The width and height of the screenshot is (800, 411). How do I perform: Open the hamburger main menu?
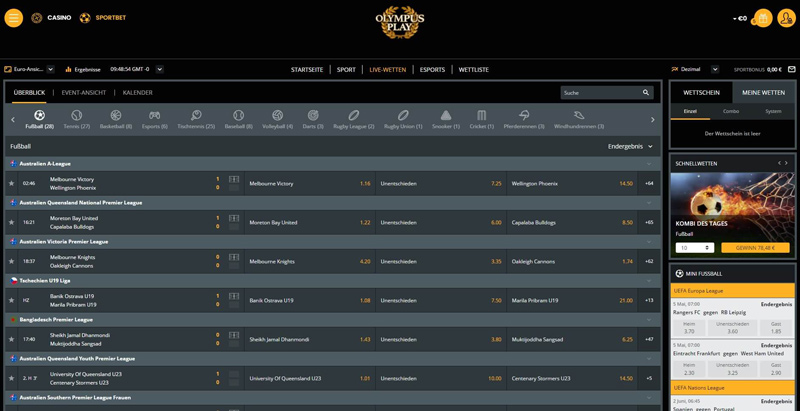click(13, 18)
